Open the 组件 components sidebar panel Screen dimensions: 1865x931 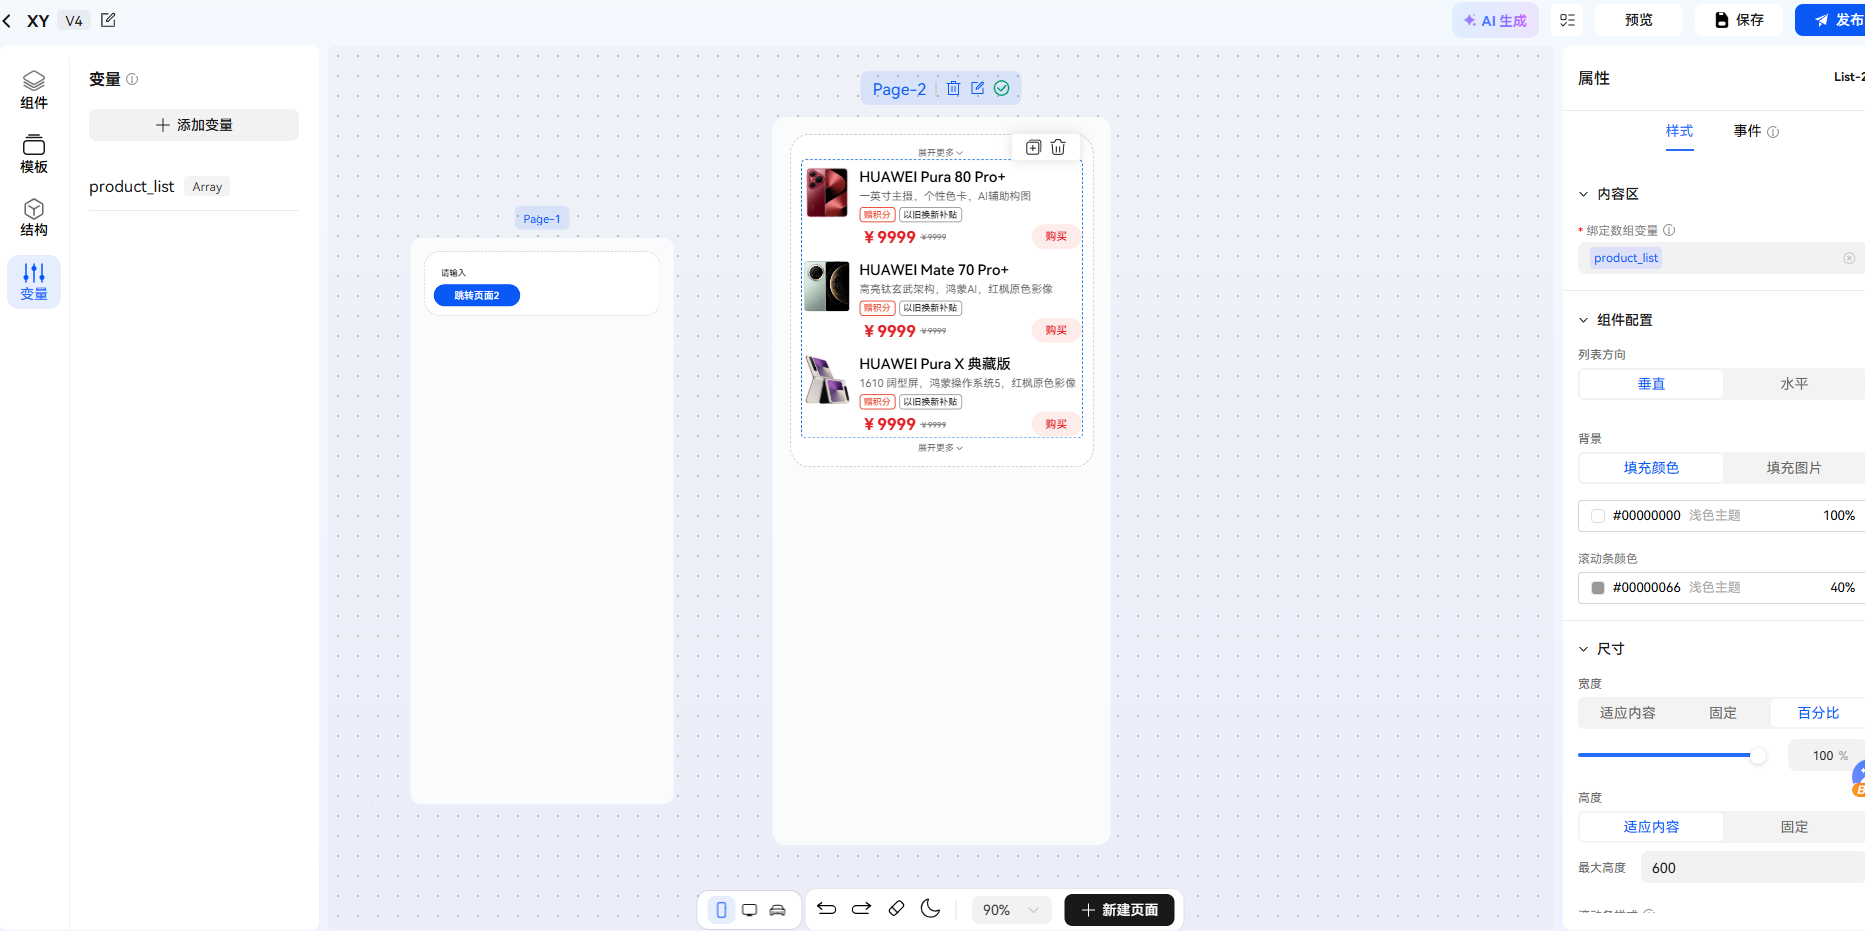pyautogui.click(x=34, y=90)
